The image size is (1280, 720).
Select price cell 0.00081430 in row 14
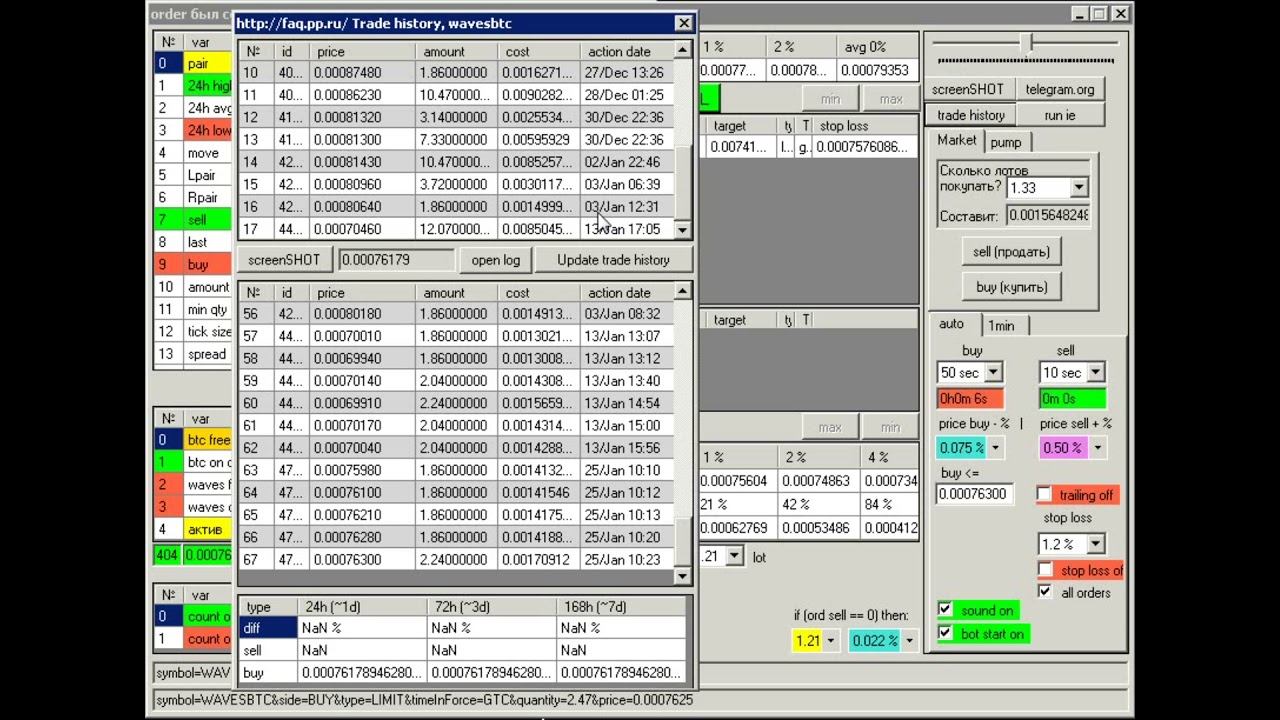[x=362, y=162]
